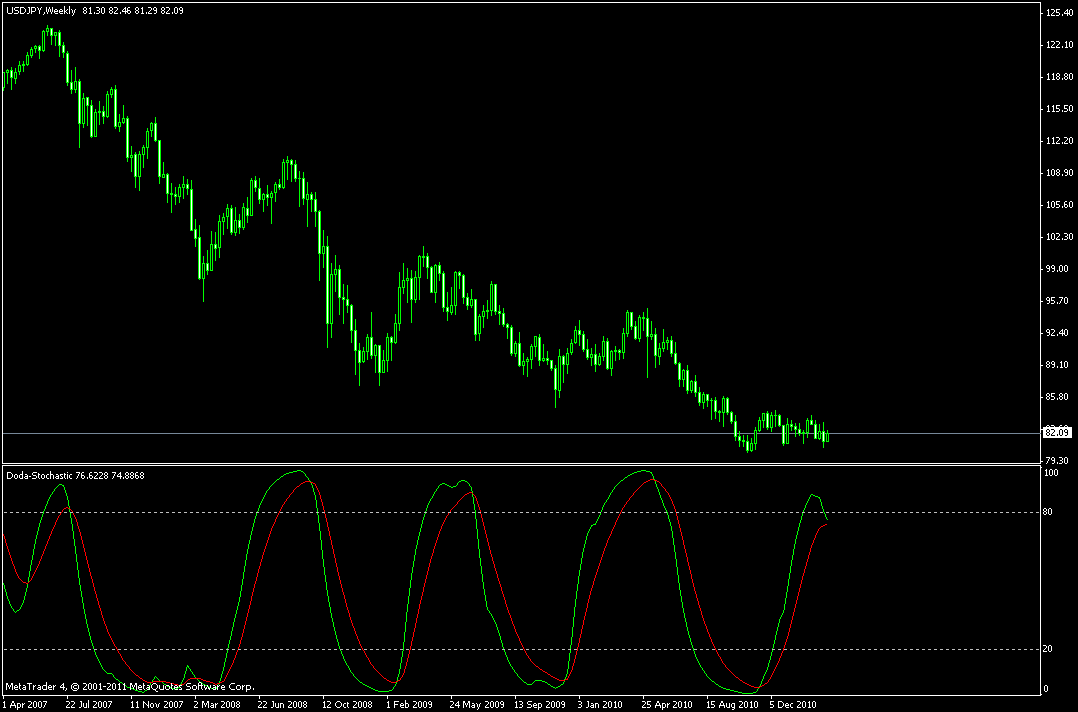Click the 0 level on stochastic scale
1078x712 pixels.
point(1047,689)
